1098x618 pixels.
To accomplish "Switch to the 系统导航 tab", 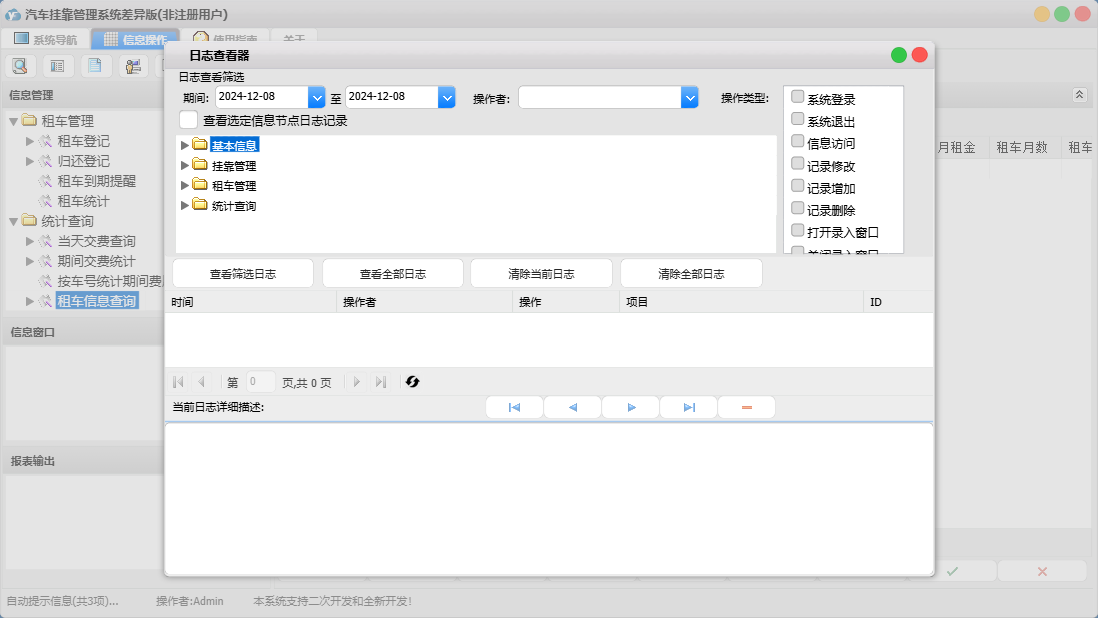I will pyautogui.click(x=45, y=40).
